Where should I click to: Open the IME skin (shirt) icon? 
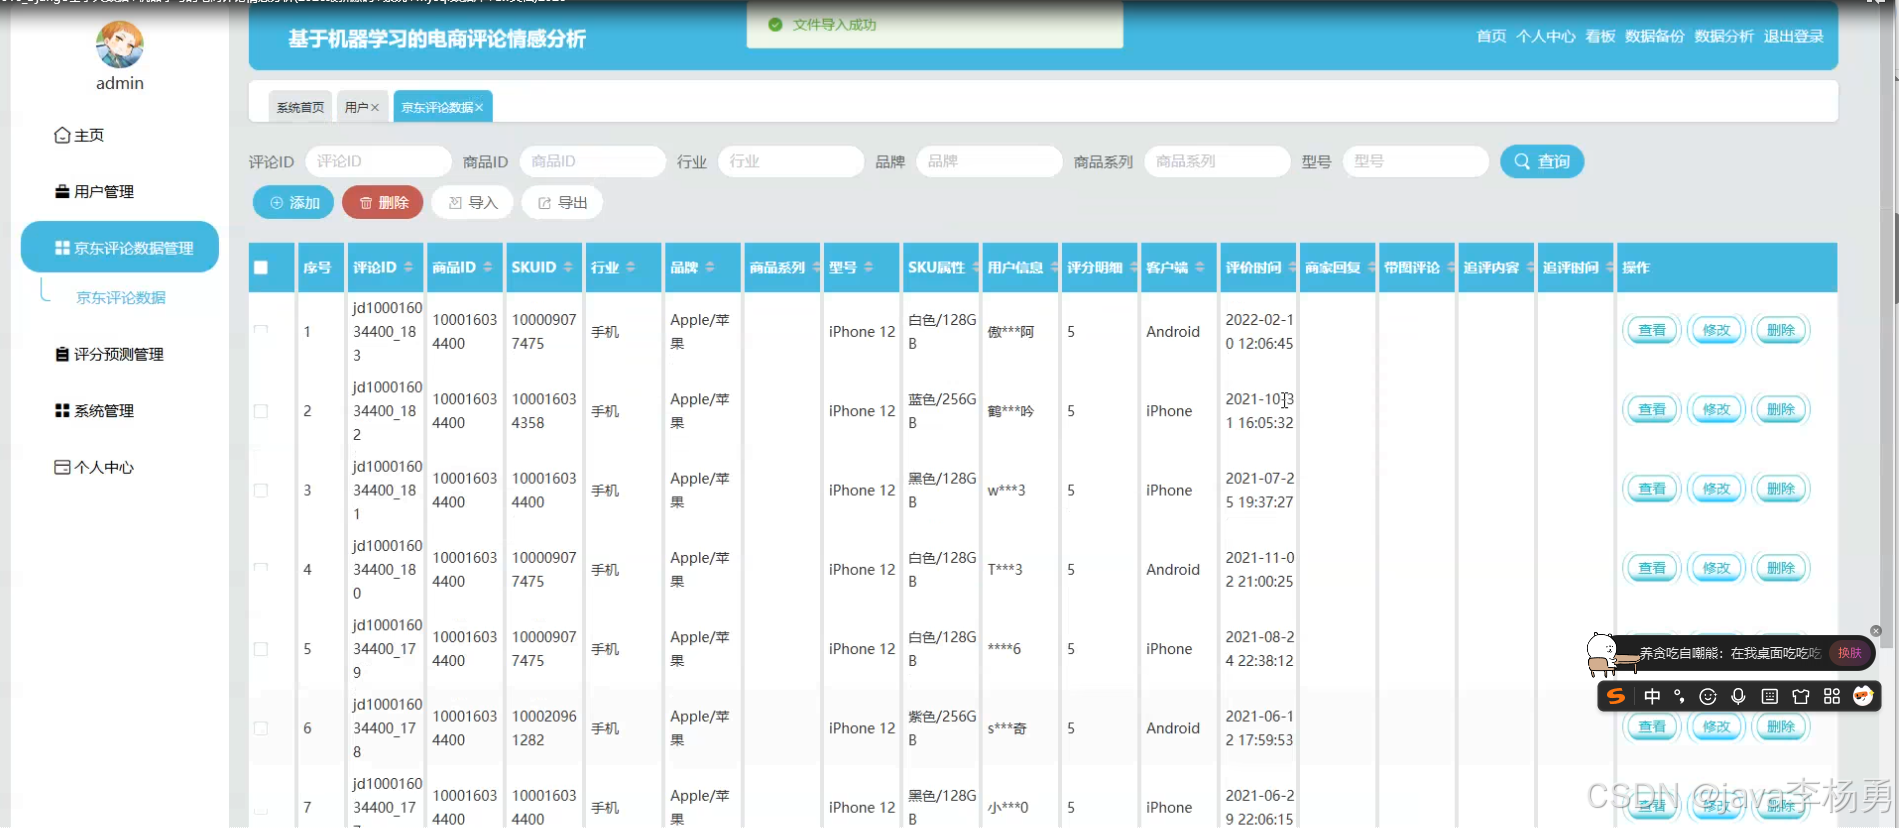[1801, 696]
